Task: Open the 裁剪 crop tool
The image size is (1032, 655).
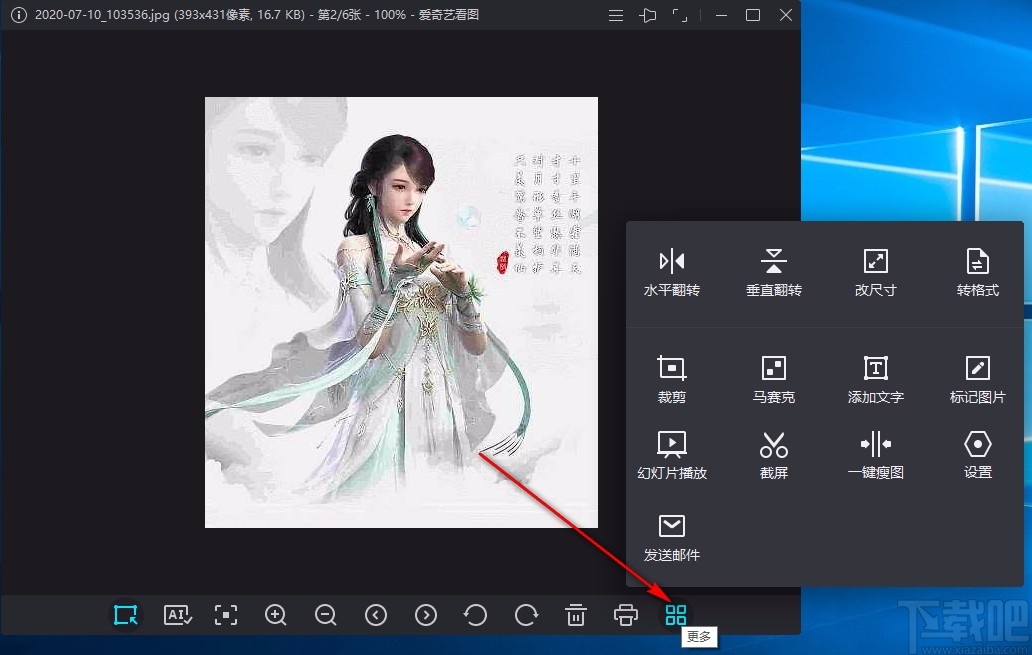Action: pyautogui.click(x=672, y=377)
